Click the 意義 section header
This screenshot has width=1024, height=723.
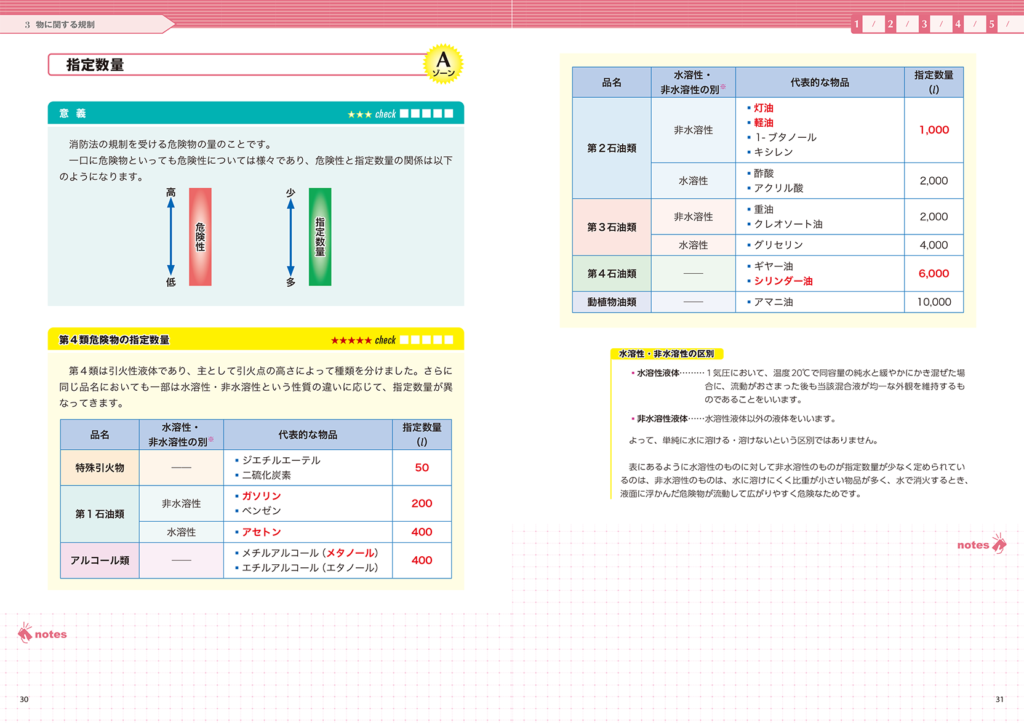pyautogui.click(x=256, y=113)
